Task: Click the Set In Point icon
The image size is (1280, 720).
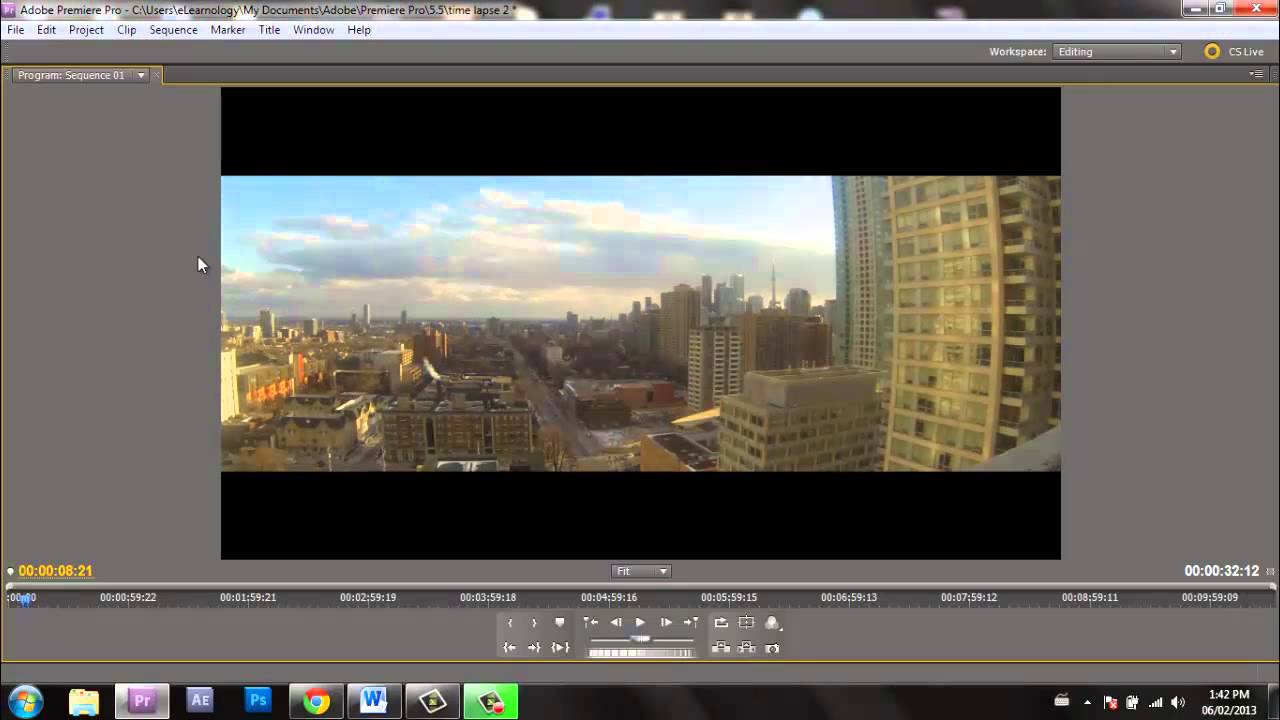Action: click(x=510, y=623)
